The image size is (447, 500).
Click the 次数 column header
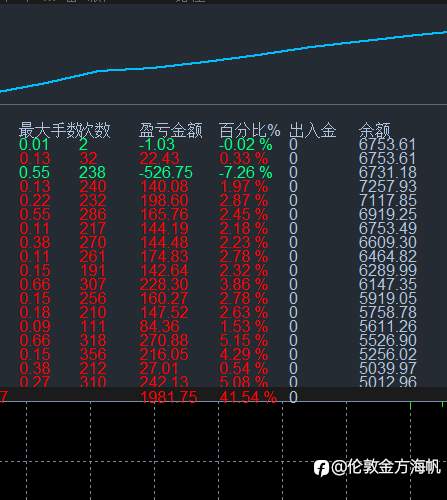coord(94,130)
